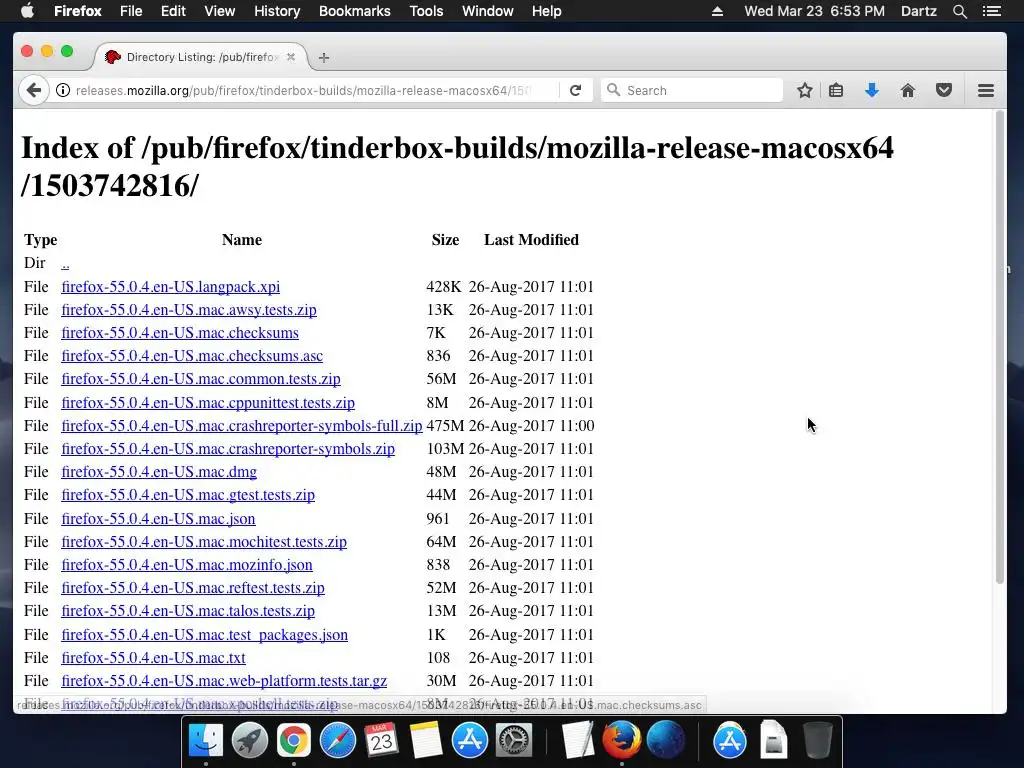Download mac.reftest.tests.zip file
1024x768 pixels.
[193, 588]
